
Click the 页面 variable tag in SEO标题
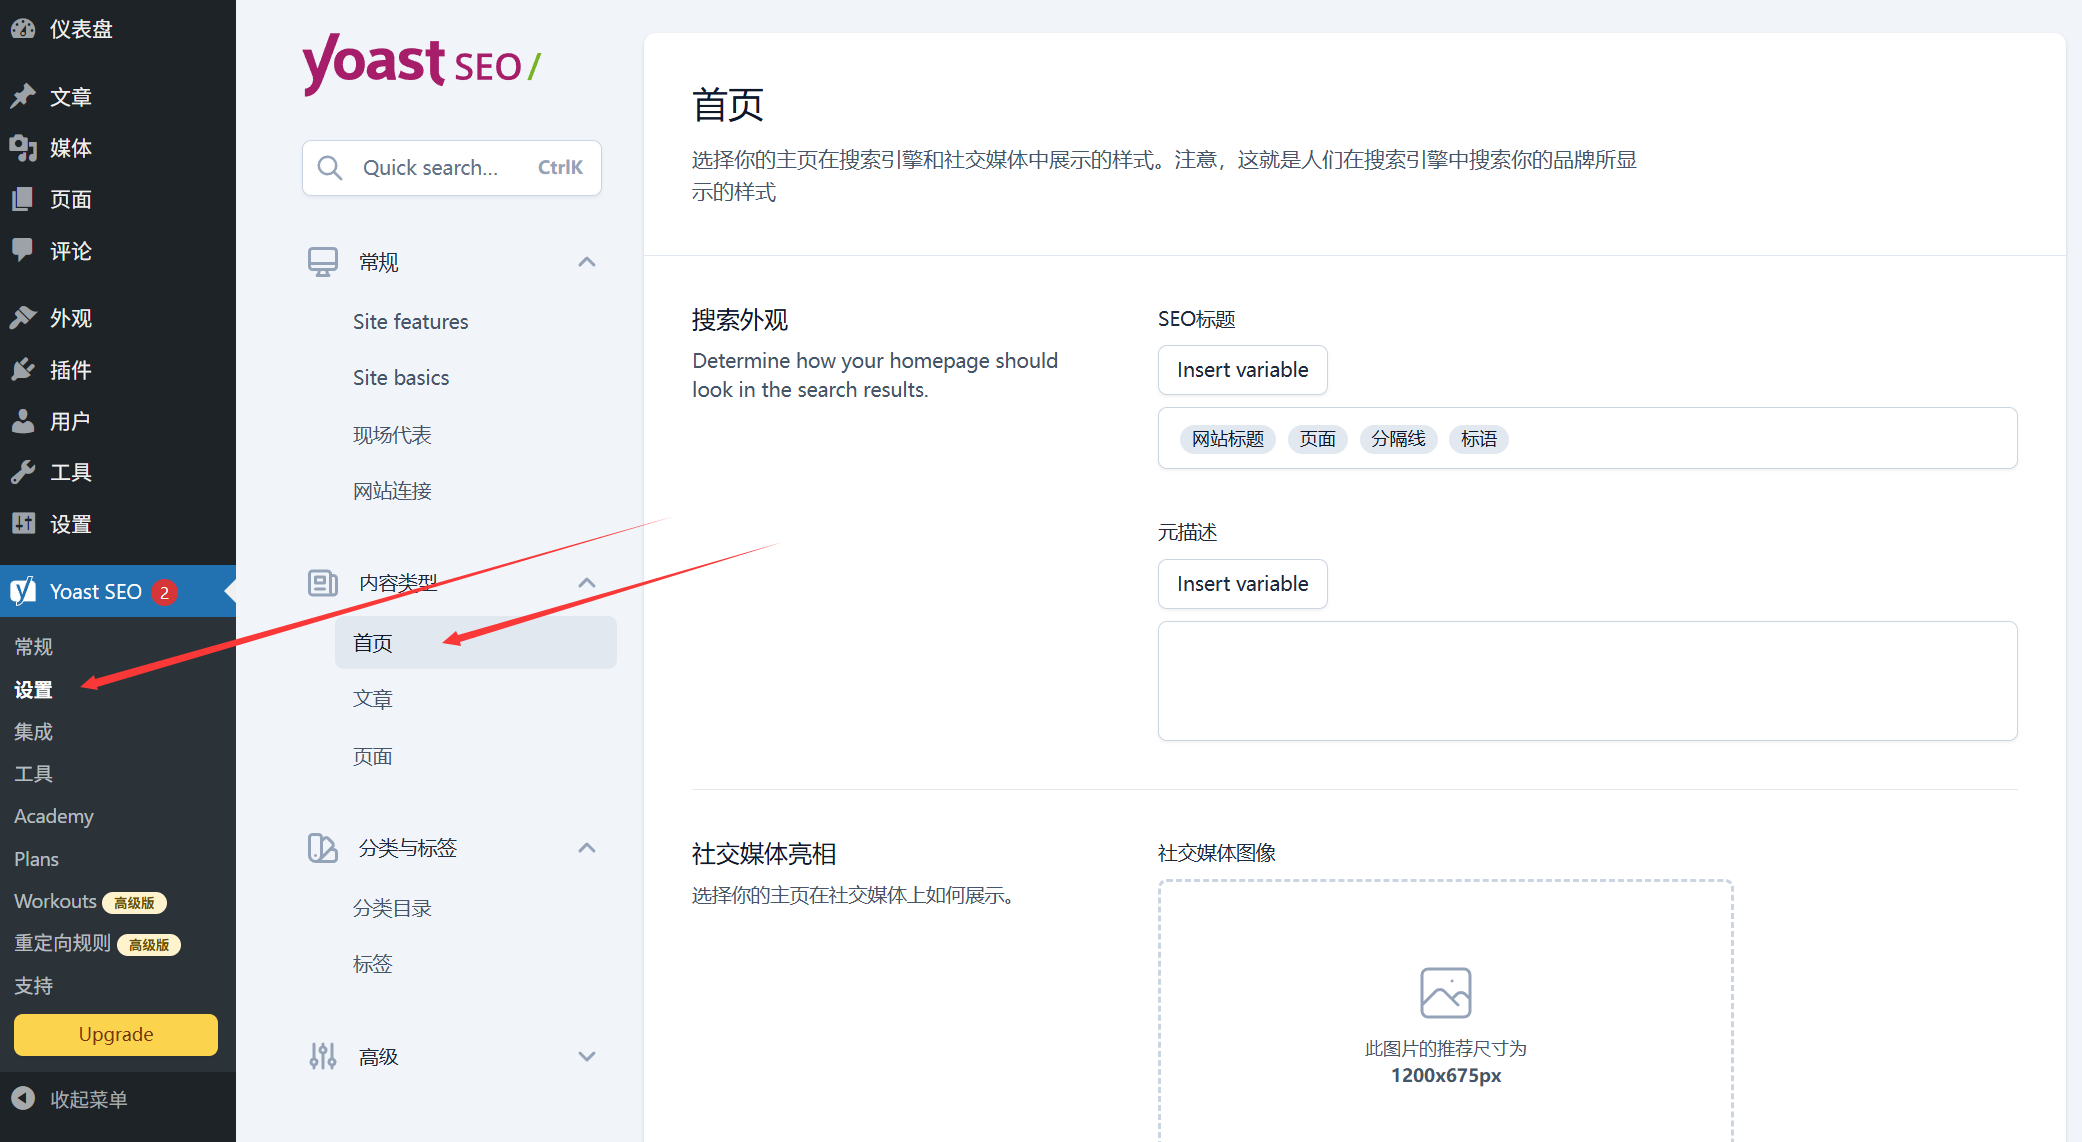point(1318,439)
